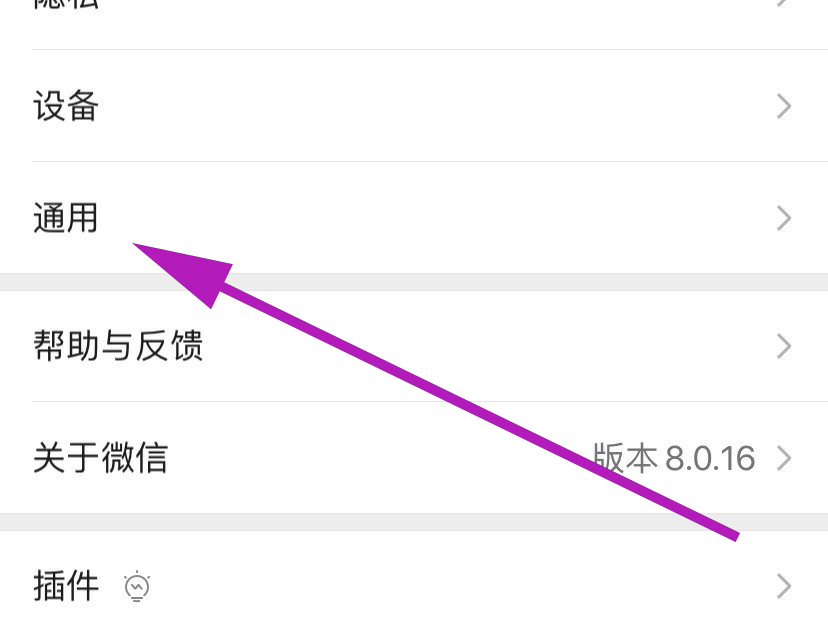The image size is (828, 621).
Task: Tap the partially visible 隐私 row chevron
Action: coord(784,3)
